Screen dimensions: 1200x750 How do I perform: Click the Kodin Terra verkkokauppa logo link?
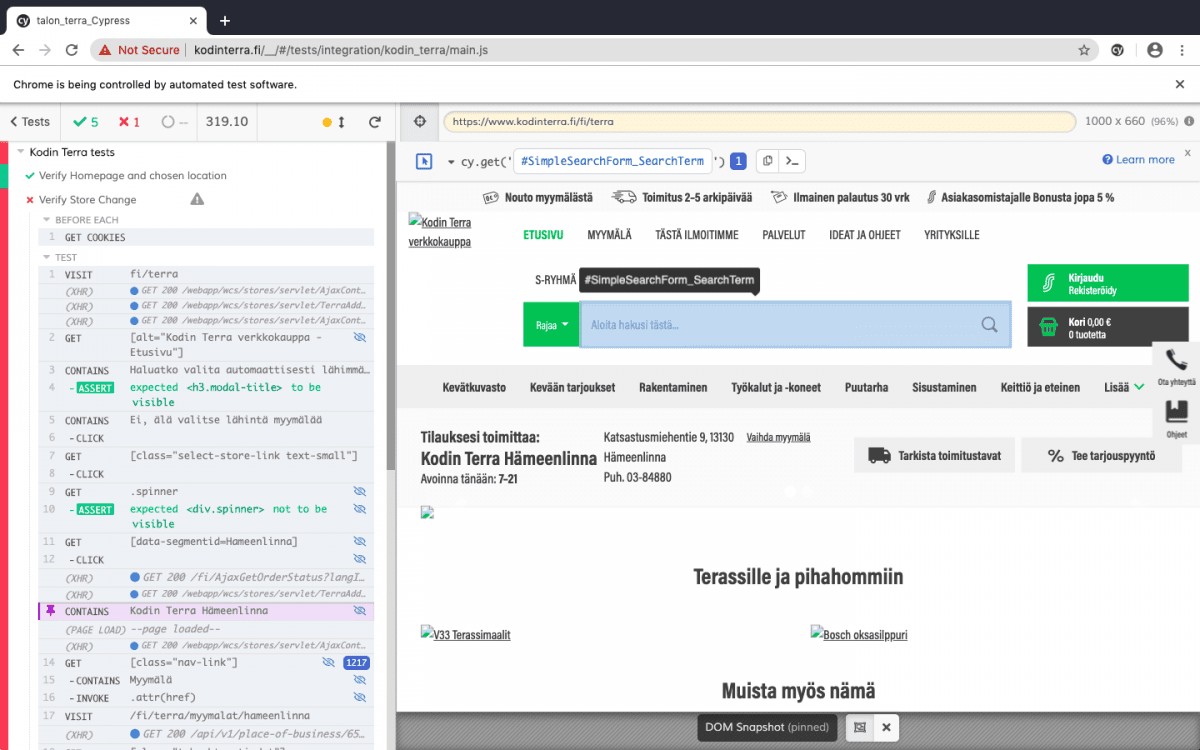(440, 231)
